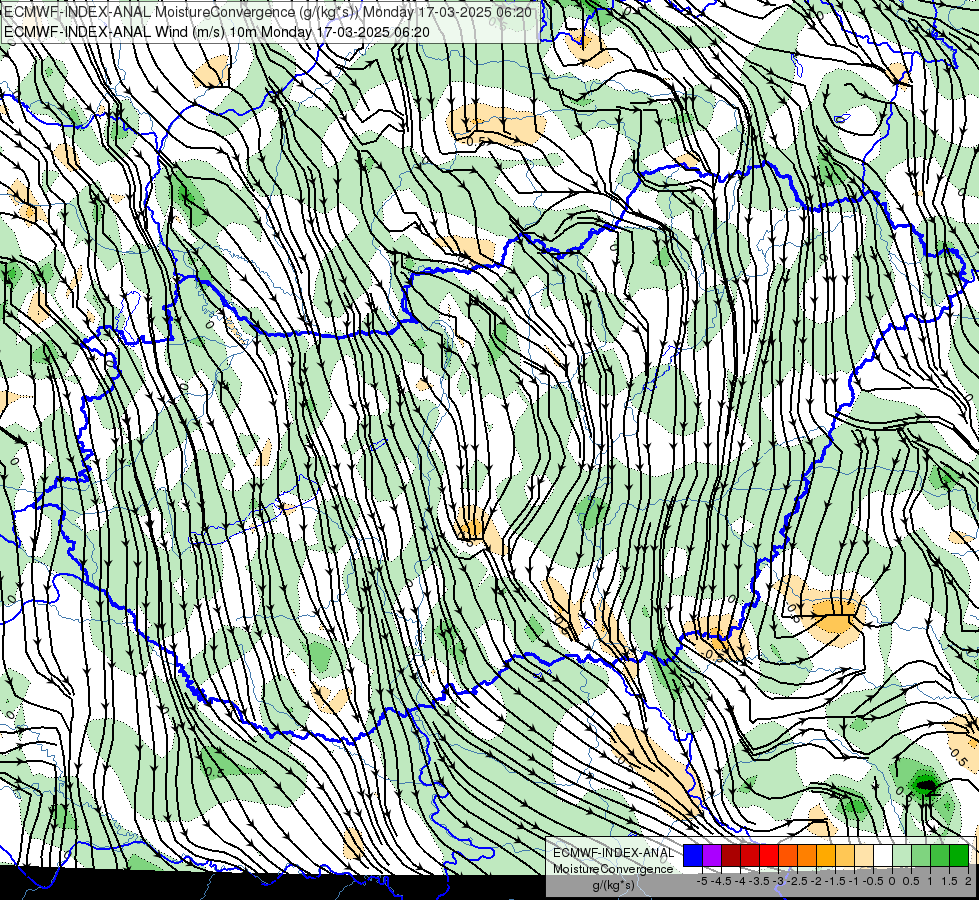This screenshot has height=900, width=979.
Task: Select the g/(kg*s) unit label in legend
Action: point(614,886)
